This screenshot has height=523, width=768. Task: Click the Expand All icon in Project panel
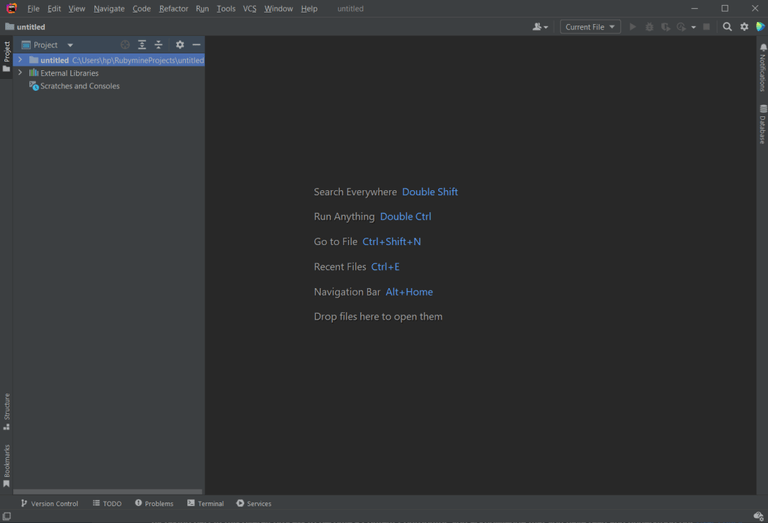pyautogui.click(x=142, y=45)
